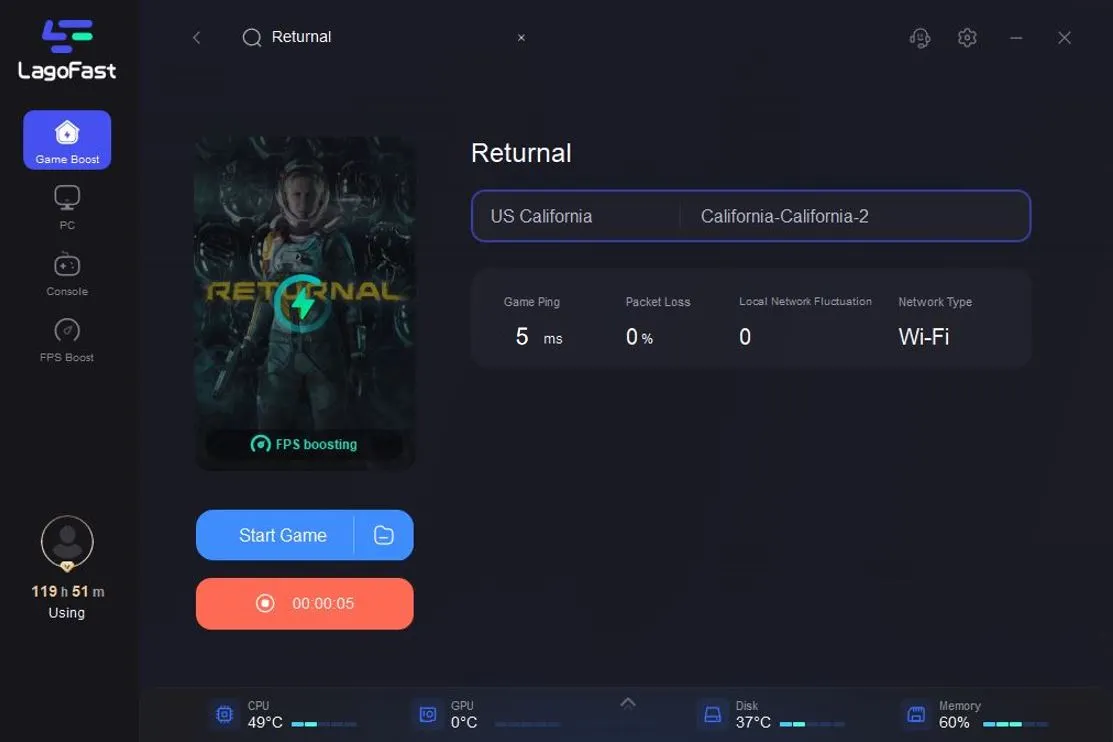Click the Memory icon in status bar
Screen dimensions: 1113x742
(916, 714)
